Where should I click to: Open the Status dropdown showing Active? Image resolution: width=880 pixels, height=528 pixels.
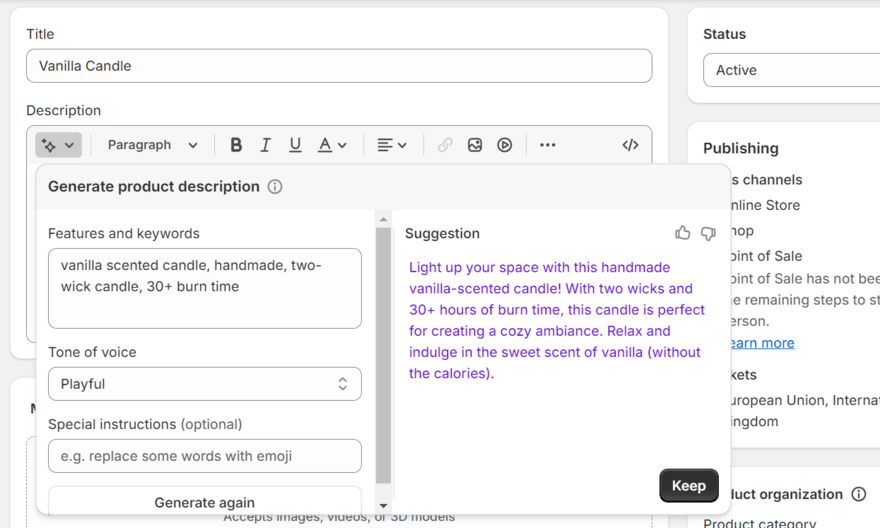(x=790, y=70)
